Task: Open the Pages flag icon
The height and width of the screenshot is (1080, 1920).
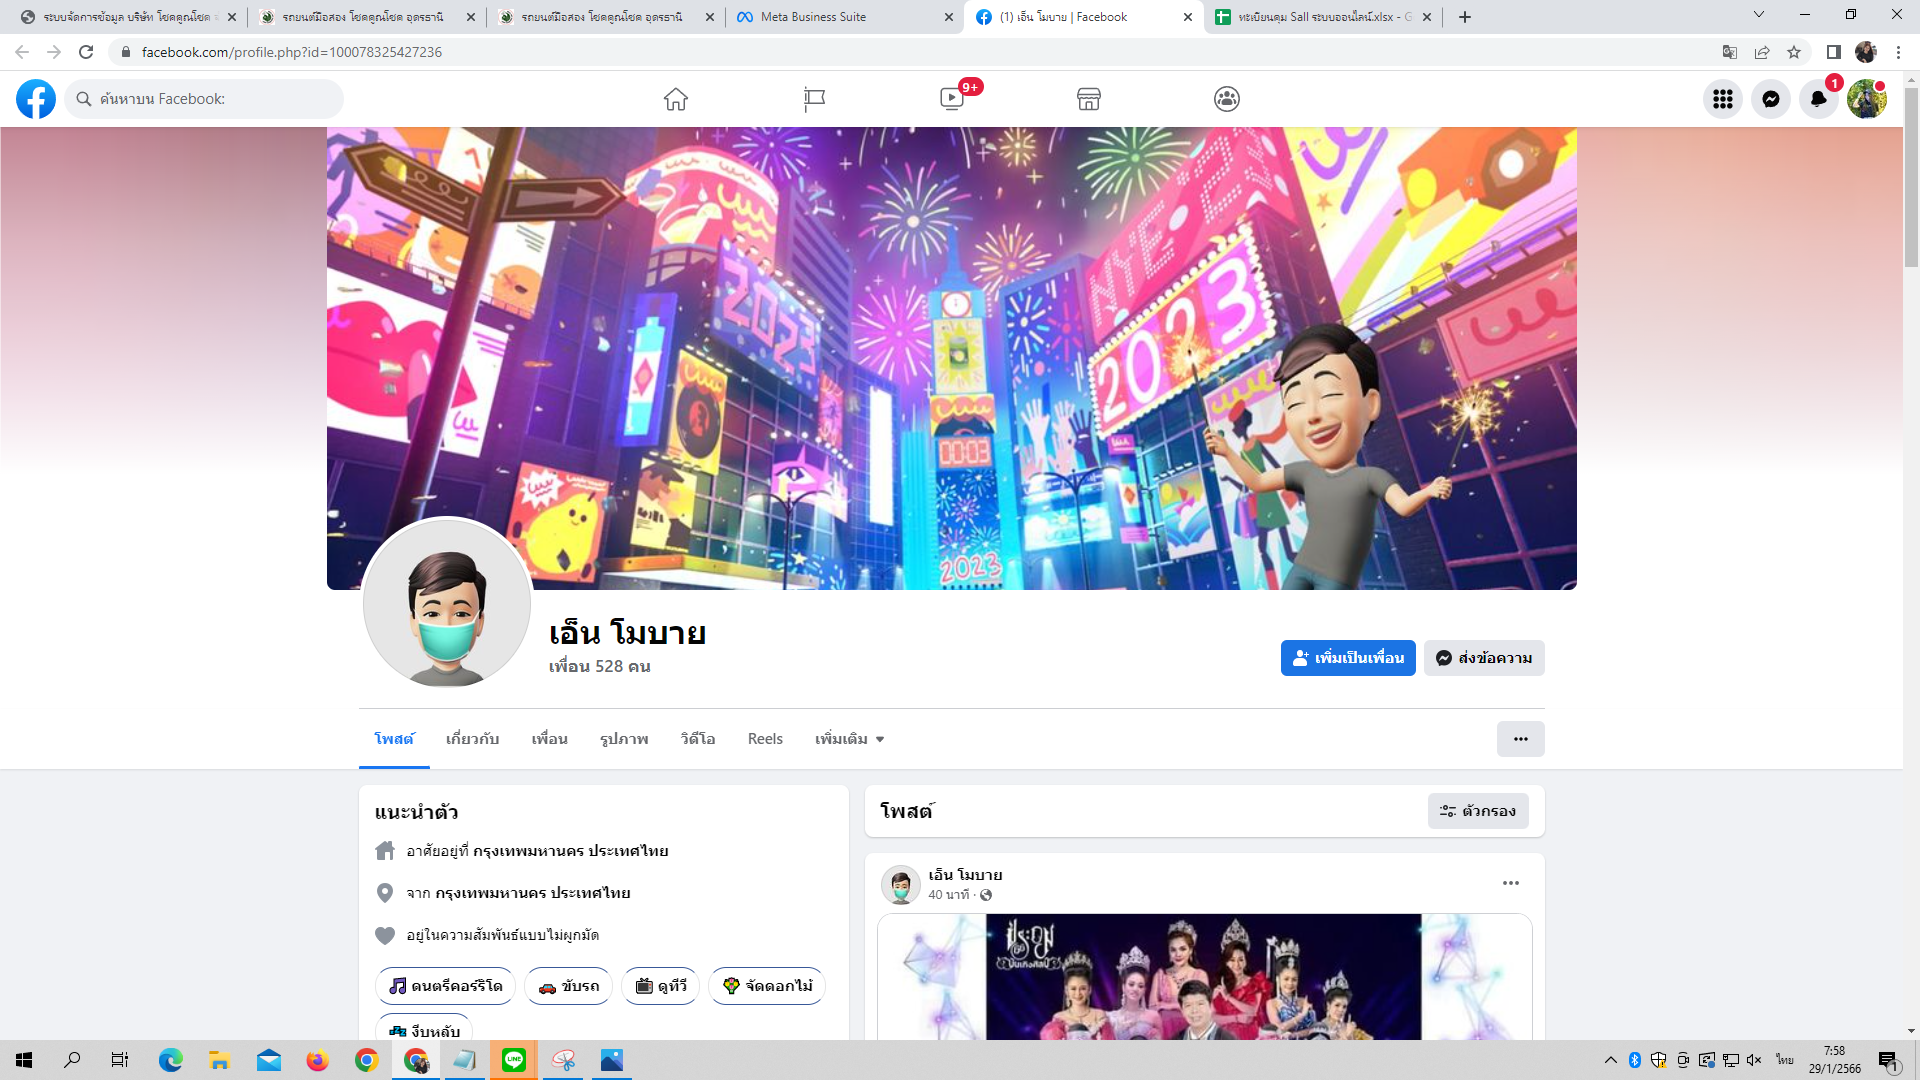Action: tap(814, 99)
